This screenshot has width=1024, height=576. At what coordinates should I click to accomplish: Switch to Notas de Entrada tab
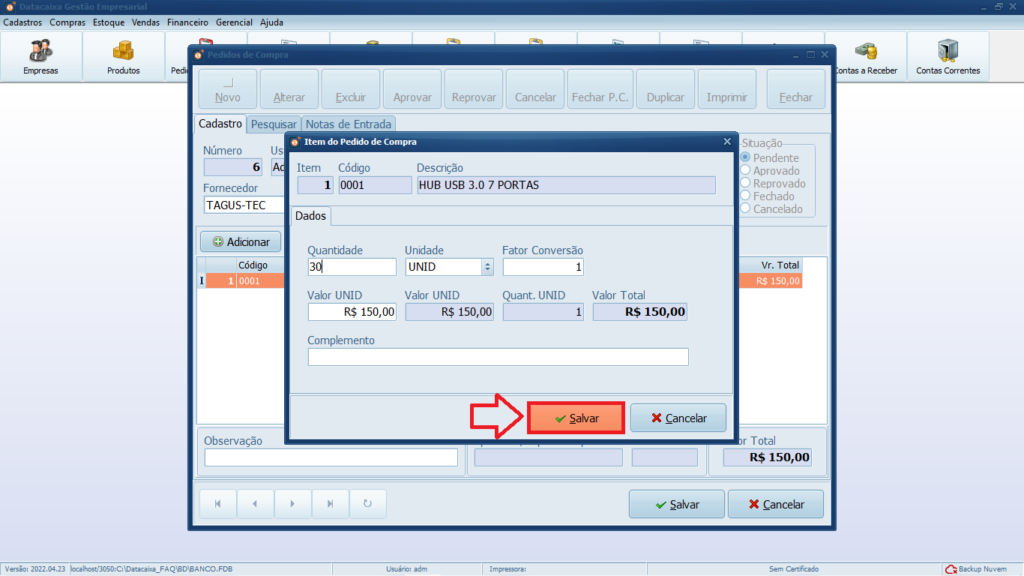coord(349,124)
